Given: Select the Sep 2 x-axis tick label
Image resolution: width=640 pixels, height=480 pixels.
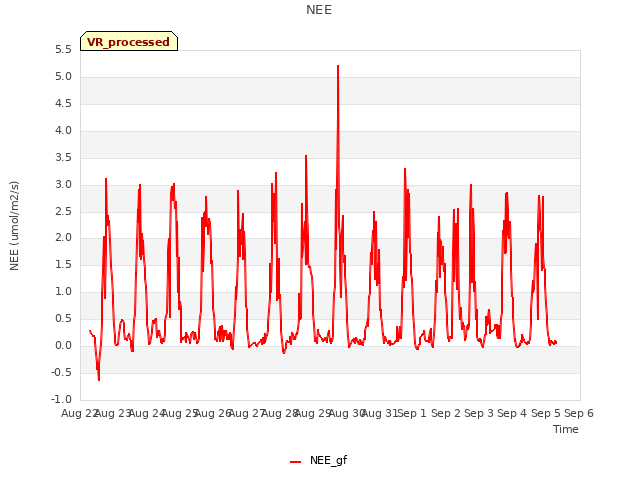Looking at the screenshot, I should 445,413.
